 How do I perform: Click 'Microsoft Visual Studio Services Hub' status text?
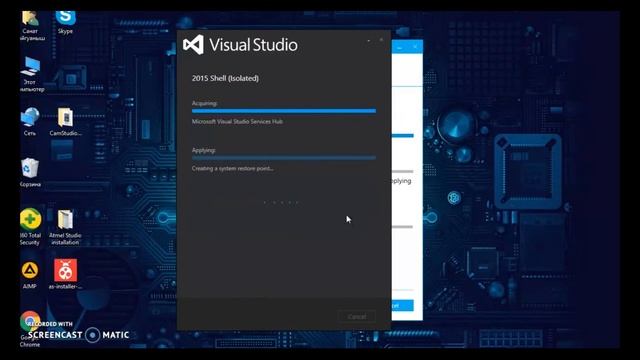click(x=237, y=122)
